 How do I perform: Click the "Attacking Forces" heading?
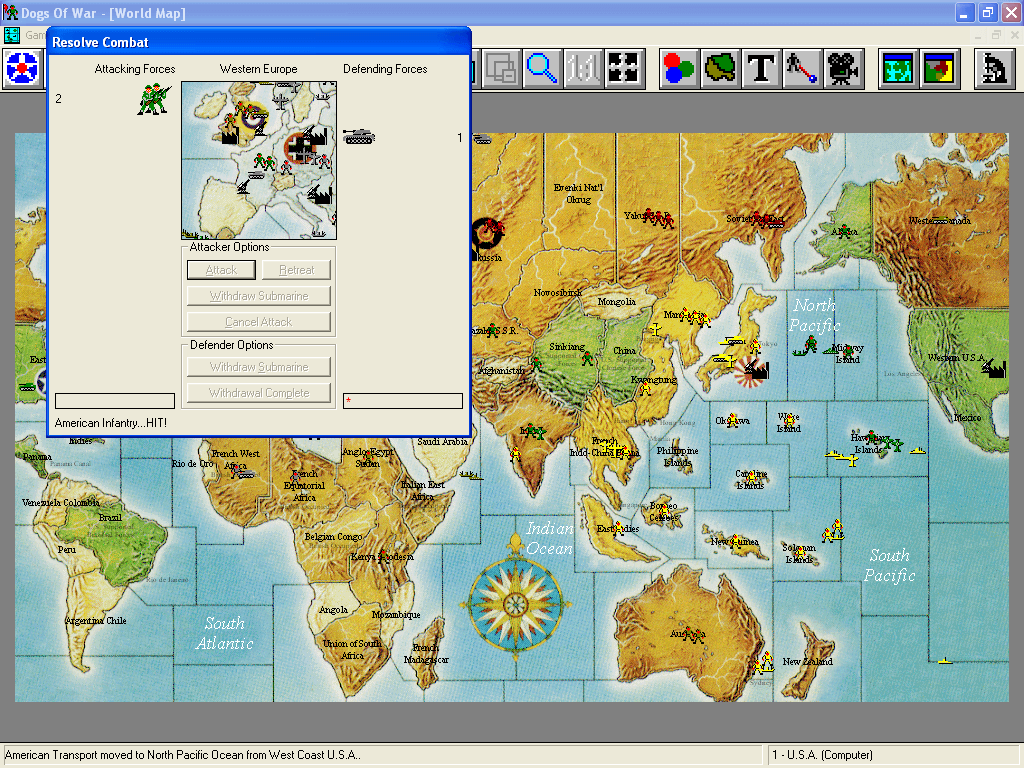(x=135, y=69)
